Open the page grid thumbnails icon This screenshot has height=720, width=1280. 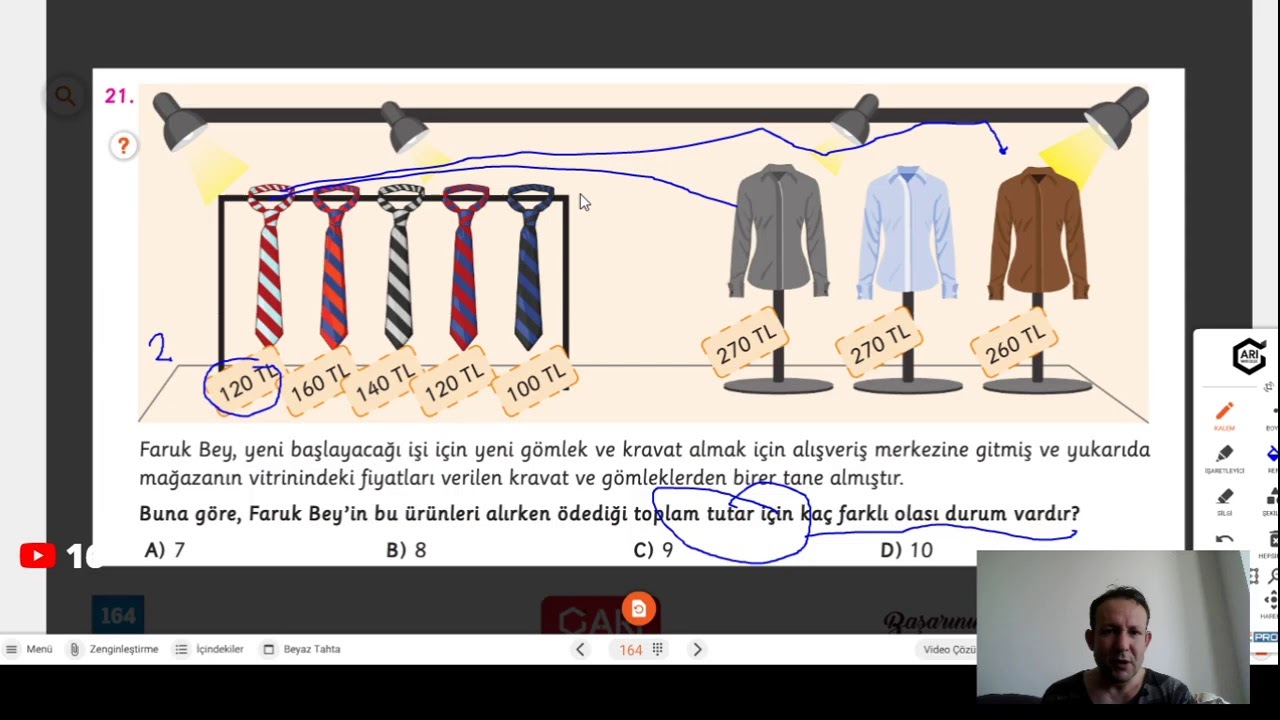tap(658, 649)
